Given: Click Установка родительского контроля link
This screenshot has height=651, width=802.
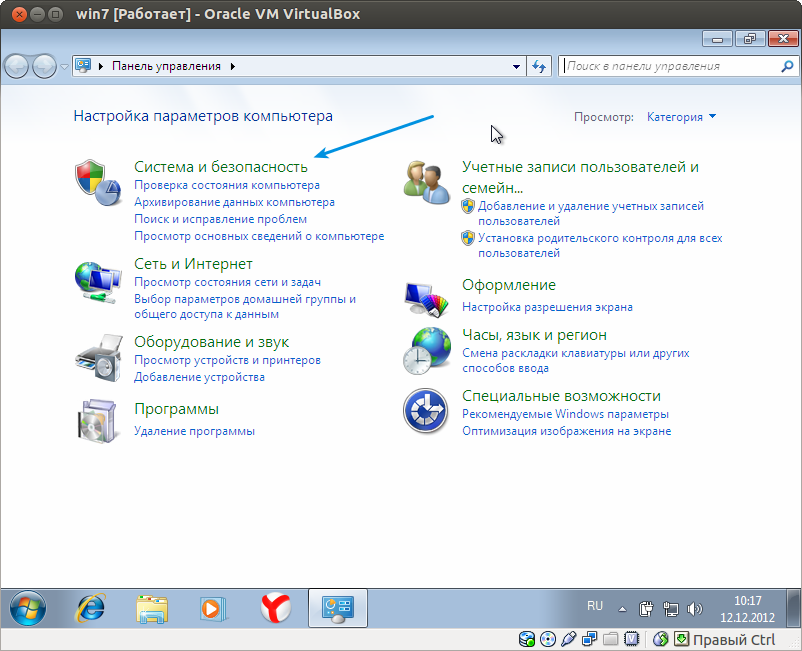Looking at the screenshot, I should pyautogui.click(x=600, y=245).
